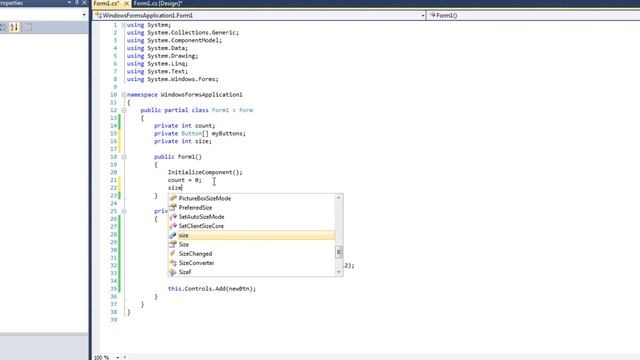
Task: Click the class icon beside SizeConverter
Action: tap(173, 263)
